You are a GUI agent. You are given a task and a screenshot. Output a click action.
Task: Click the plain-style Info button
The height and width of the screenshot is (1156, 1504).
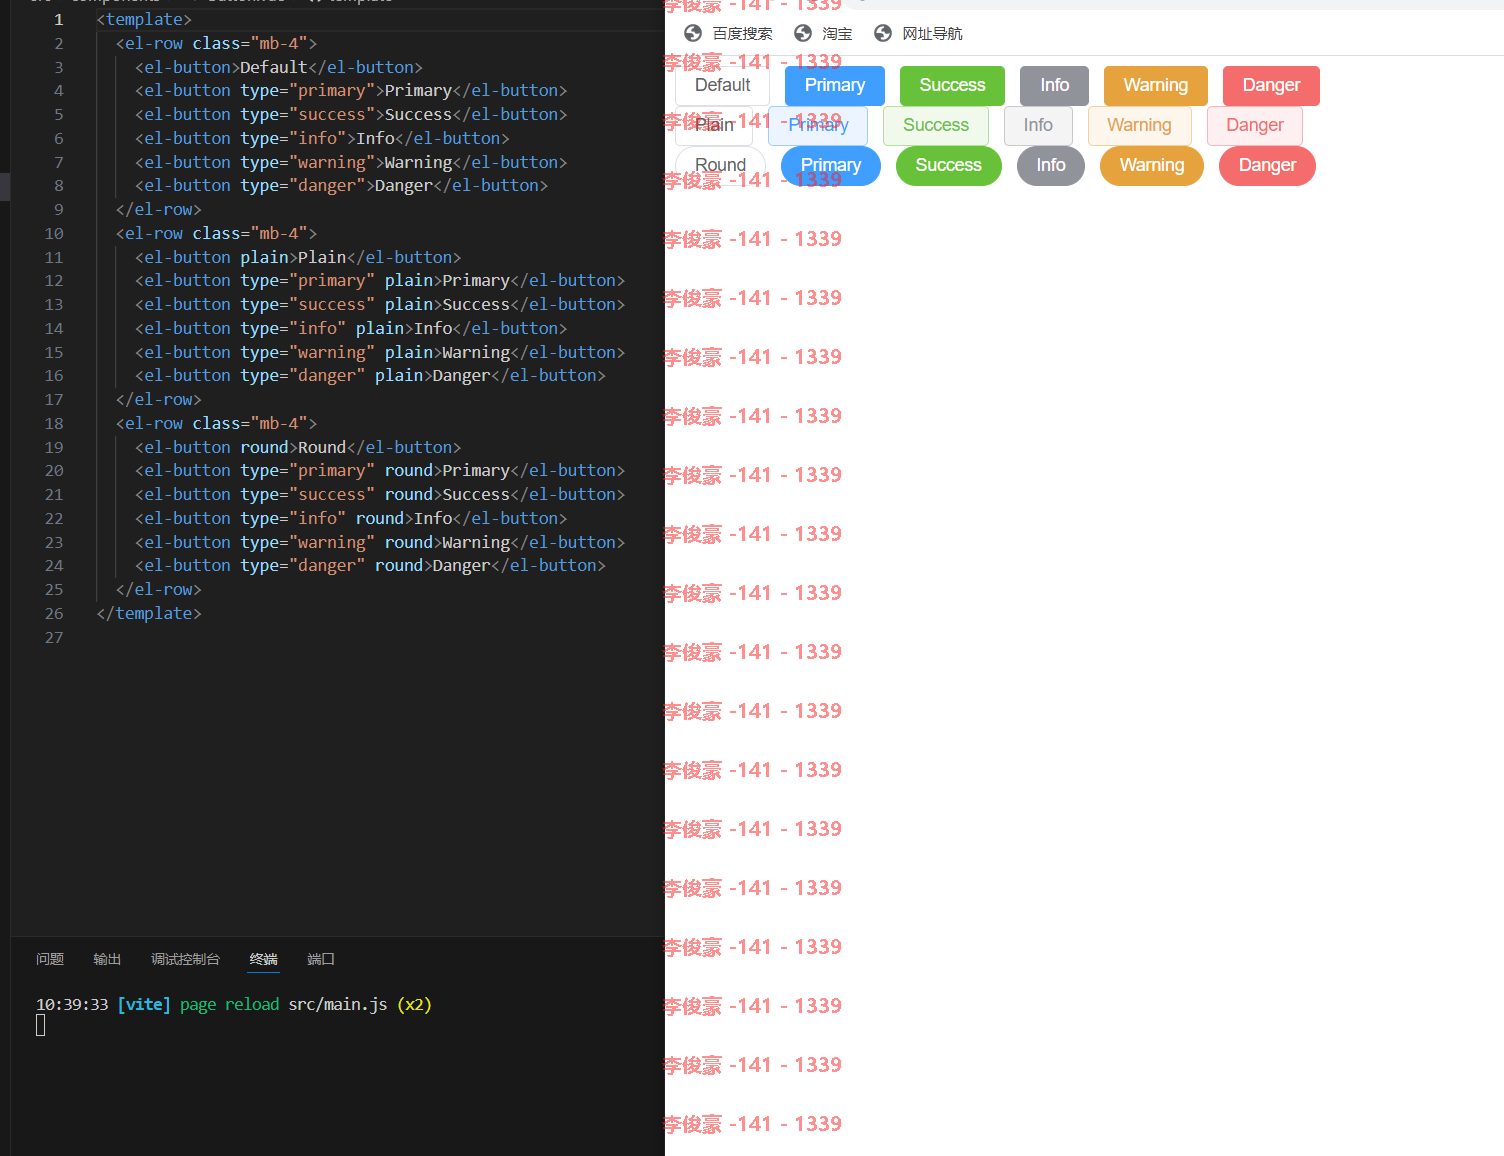pos(1038,125)
